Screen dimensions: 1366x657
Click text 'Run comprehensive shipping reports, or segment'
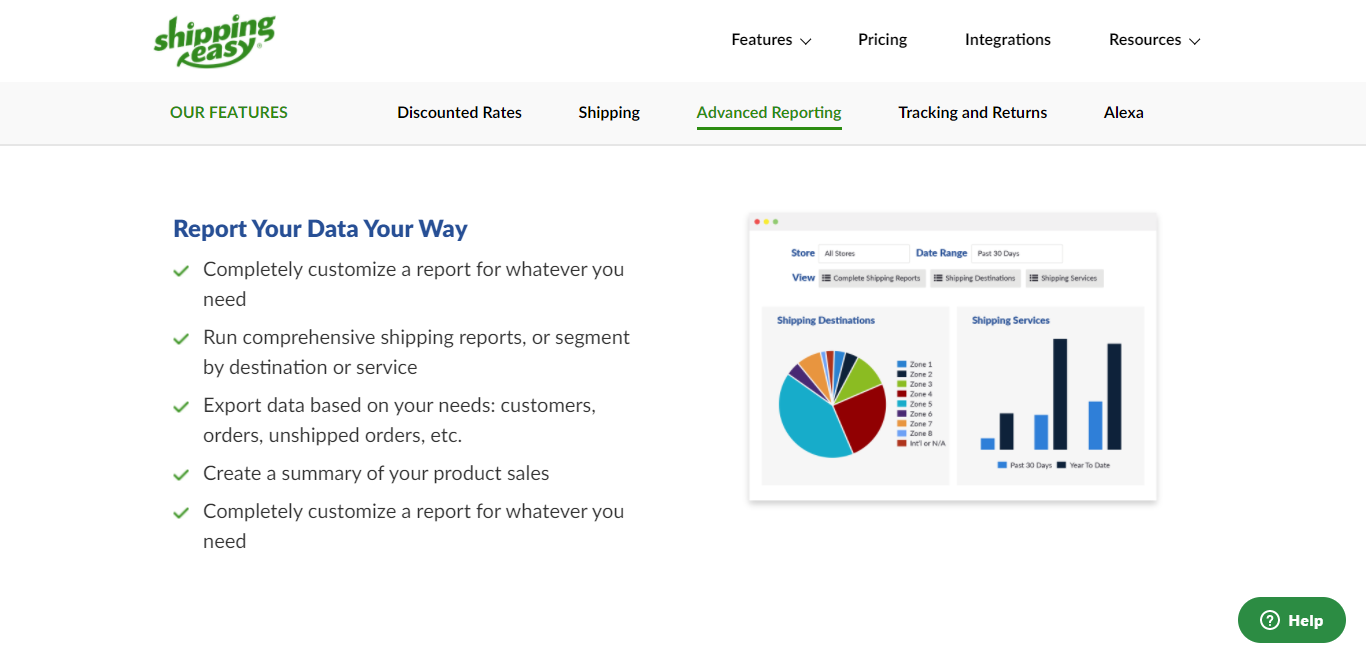pos(416,338)
